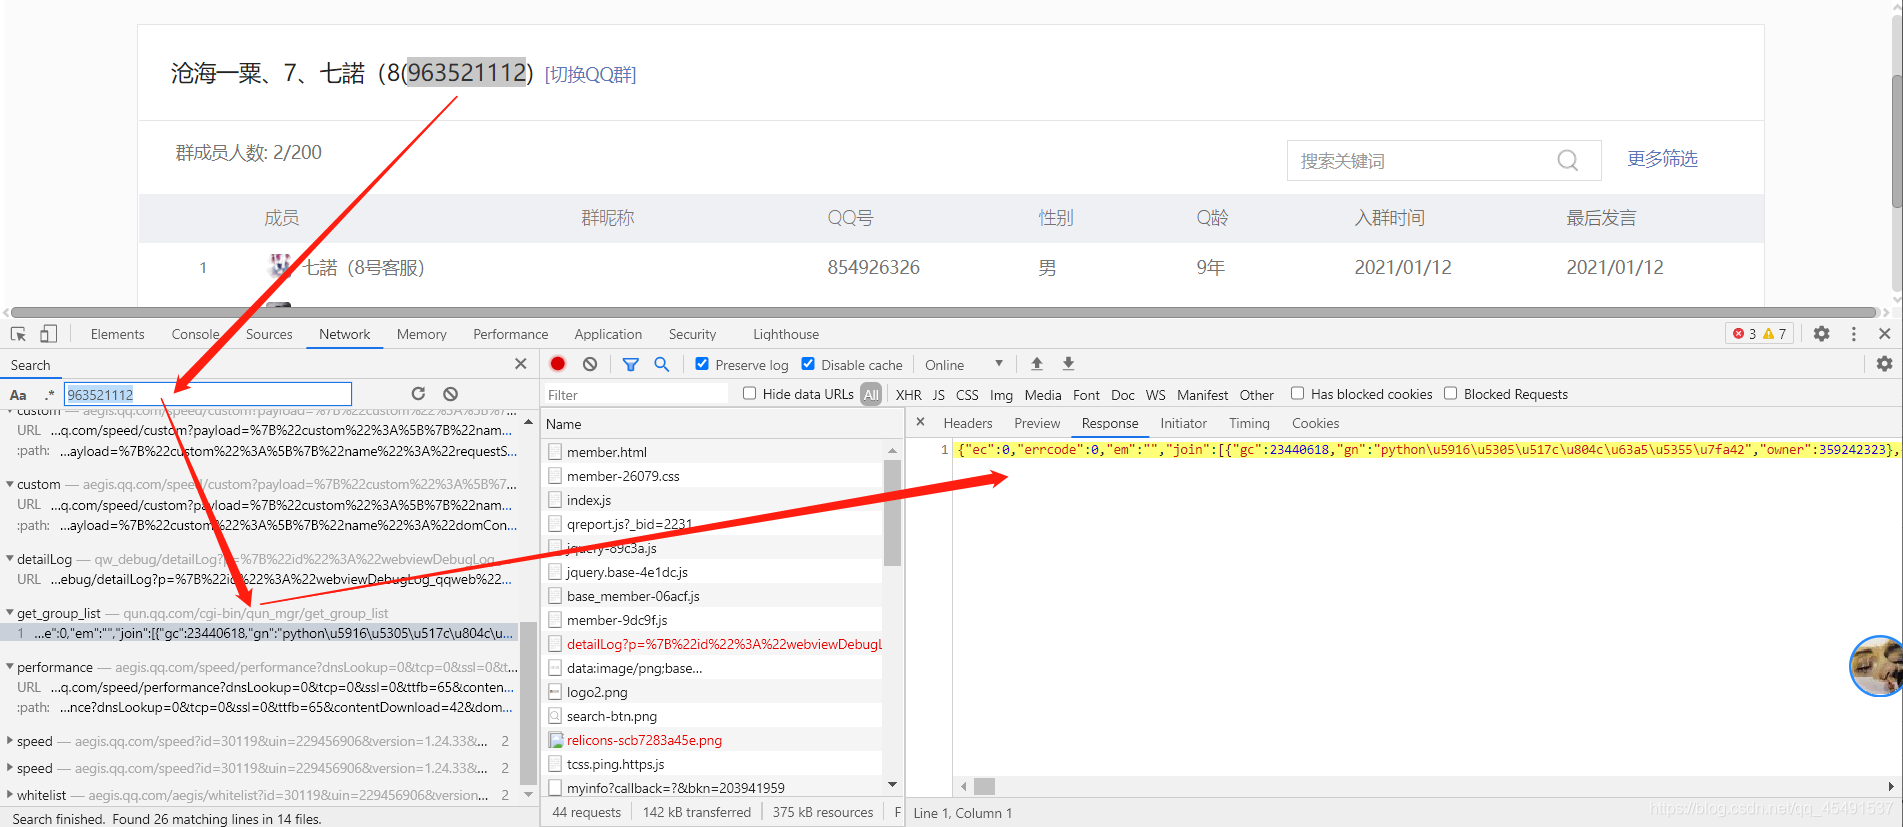Import HAR file upload arrow
The image size is (1903, 827).
pyautogui.click(x=1037, y=364)
